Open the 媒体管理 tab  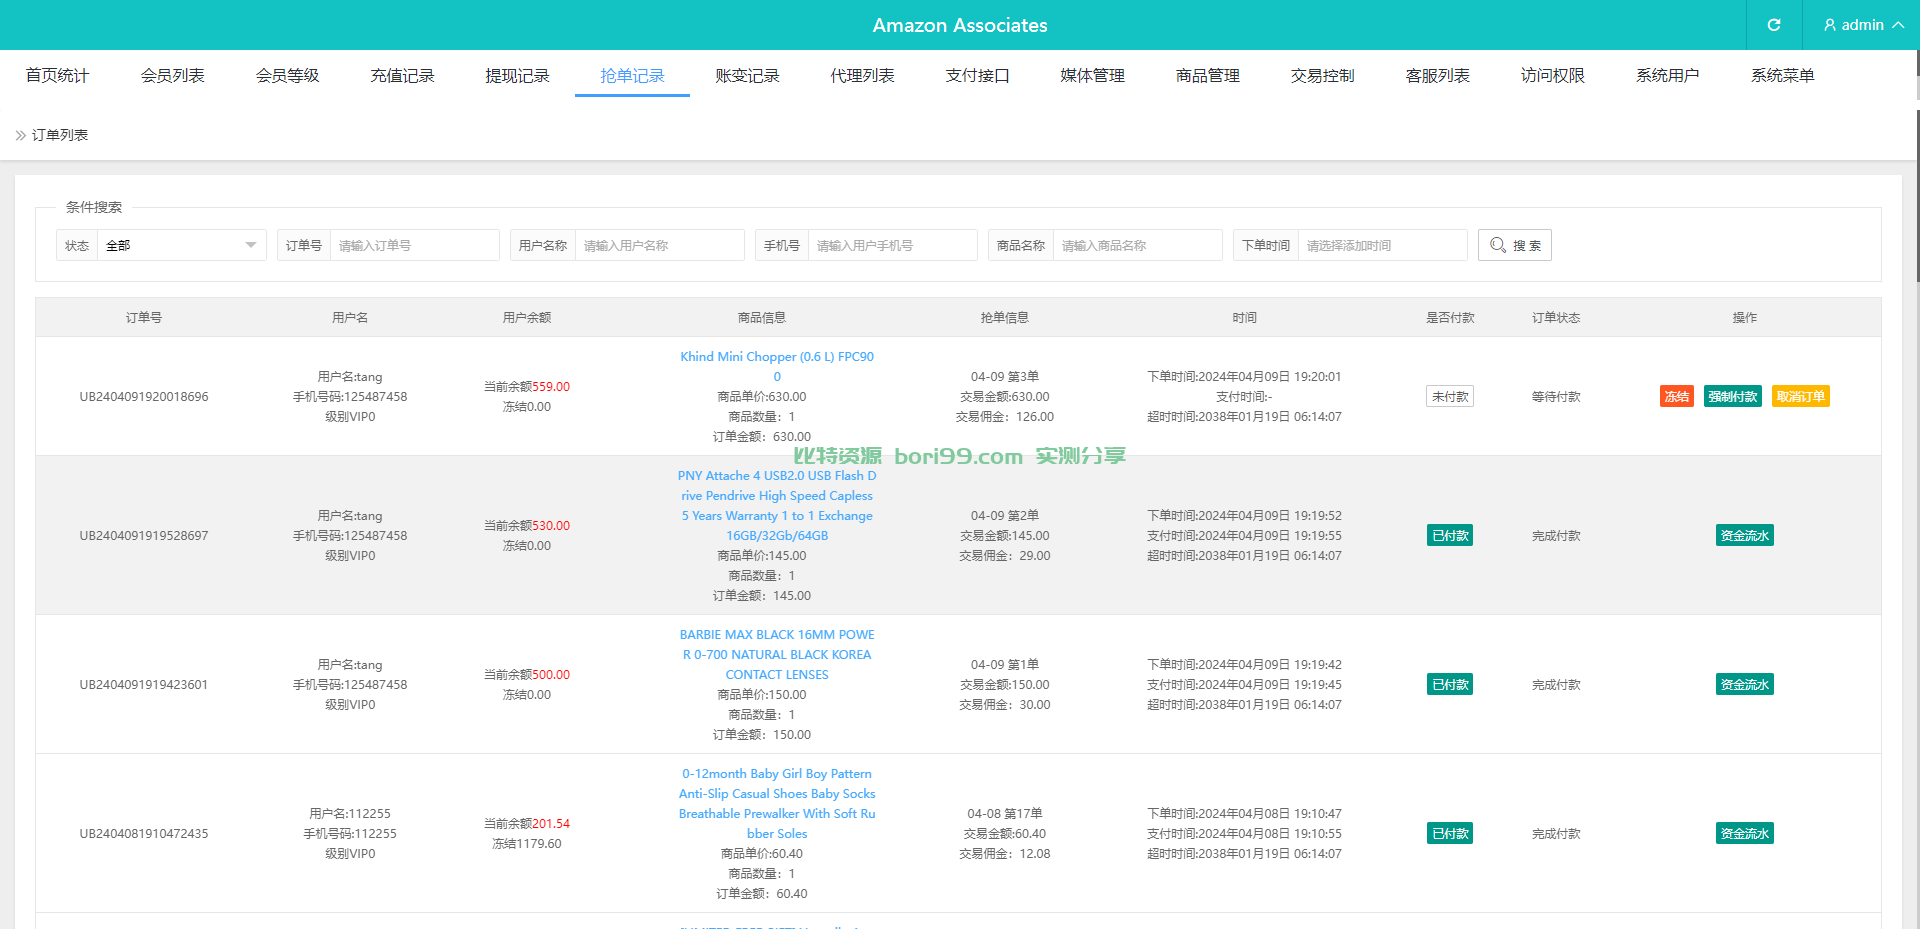point(1092,76)
